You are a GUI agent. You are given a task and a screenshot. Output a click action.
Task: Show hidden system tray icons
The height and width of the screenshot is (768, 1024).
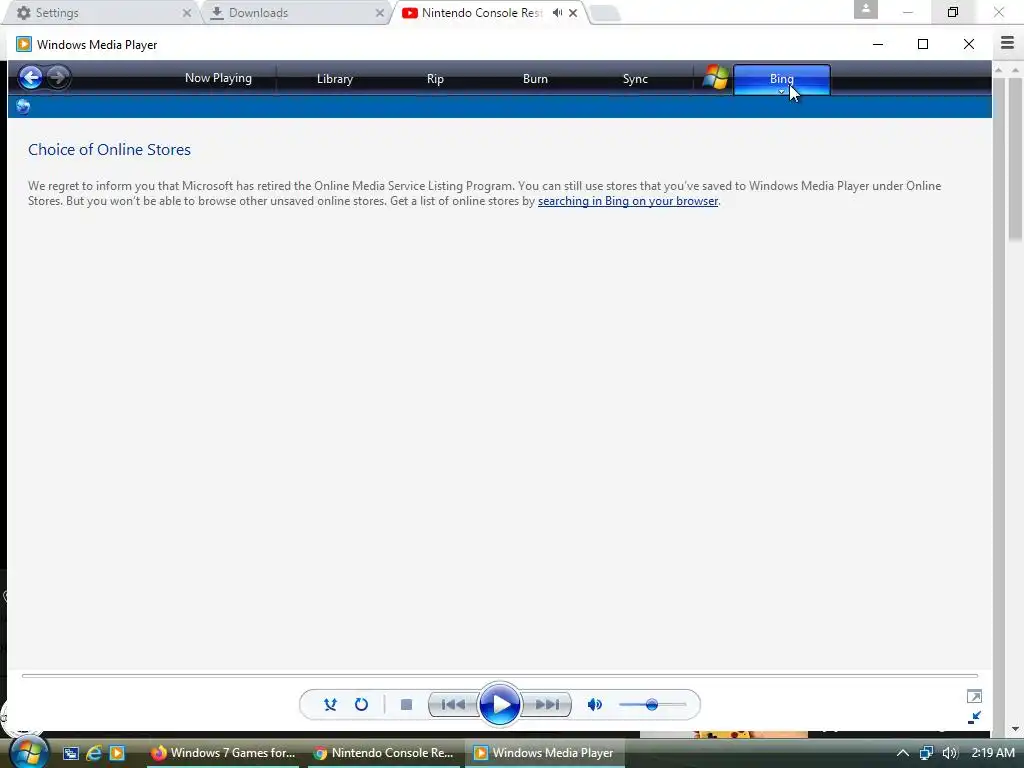coord(903,753)
